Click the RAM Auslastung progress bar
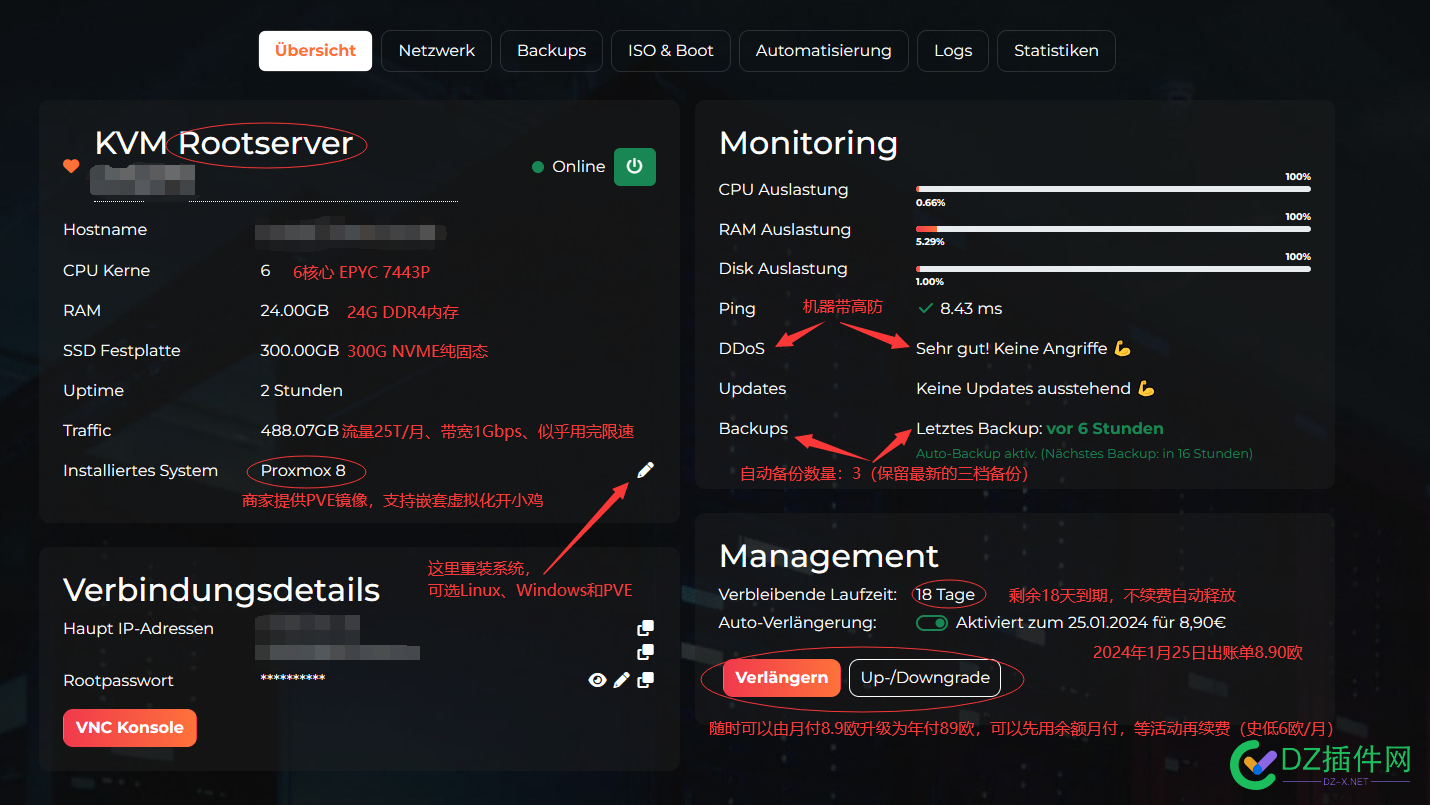The width and height of the screenshot is (1430, 805). coord(1113,229)
